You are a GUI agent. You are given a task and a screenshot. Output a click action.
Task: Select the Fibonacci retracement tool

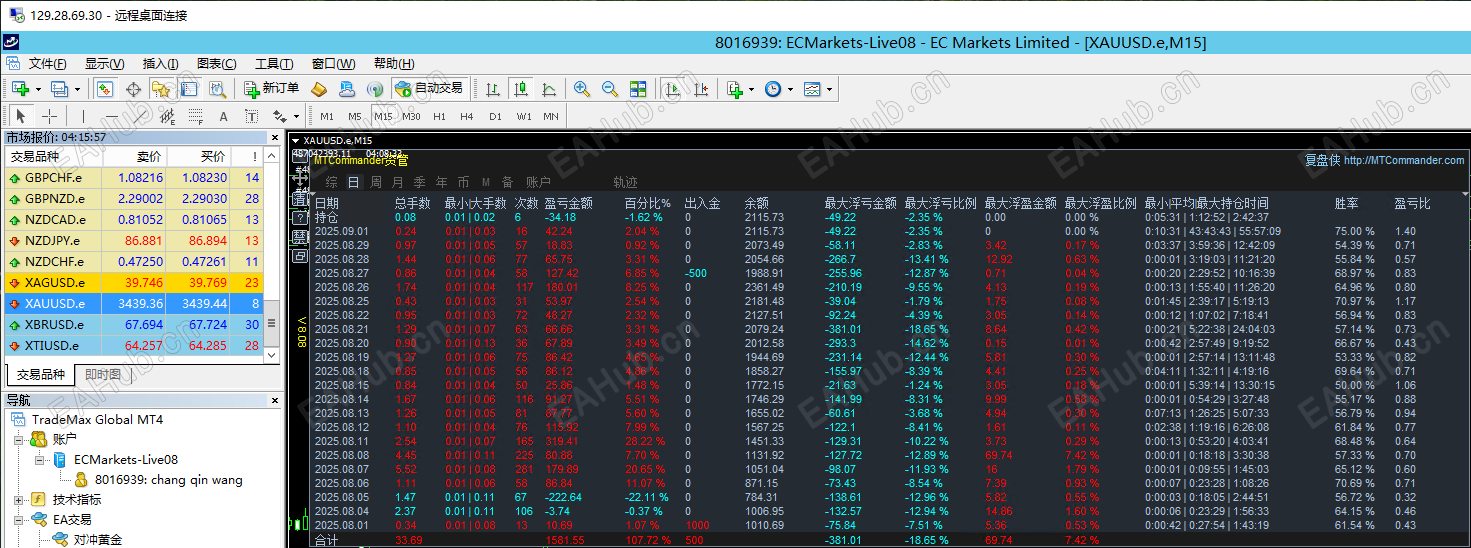pyautogui.click(x=195, y=116)
